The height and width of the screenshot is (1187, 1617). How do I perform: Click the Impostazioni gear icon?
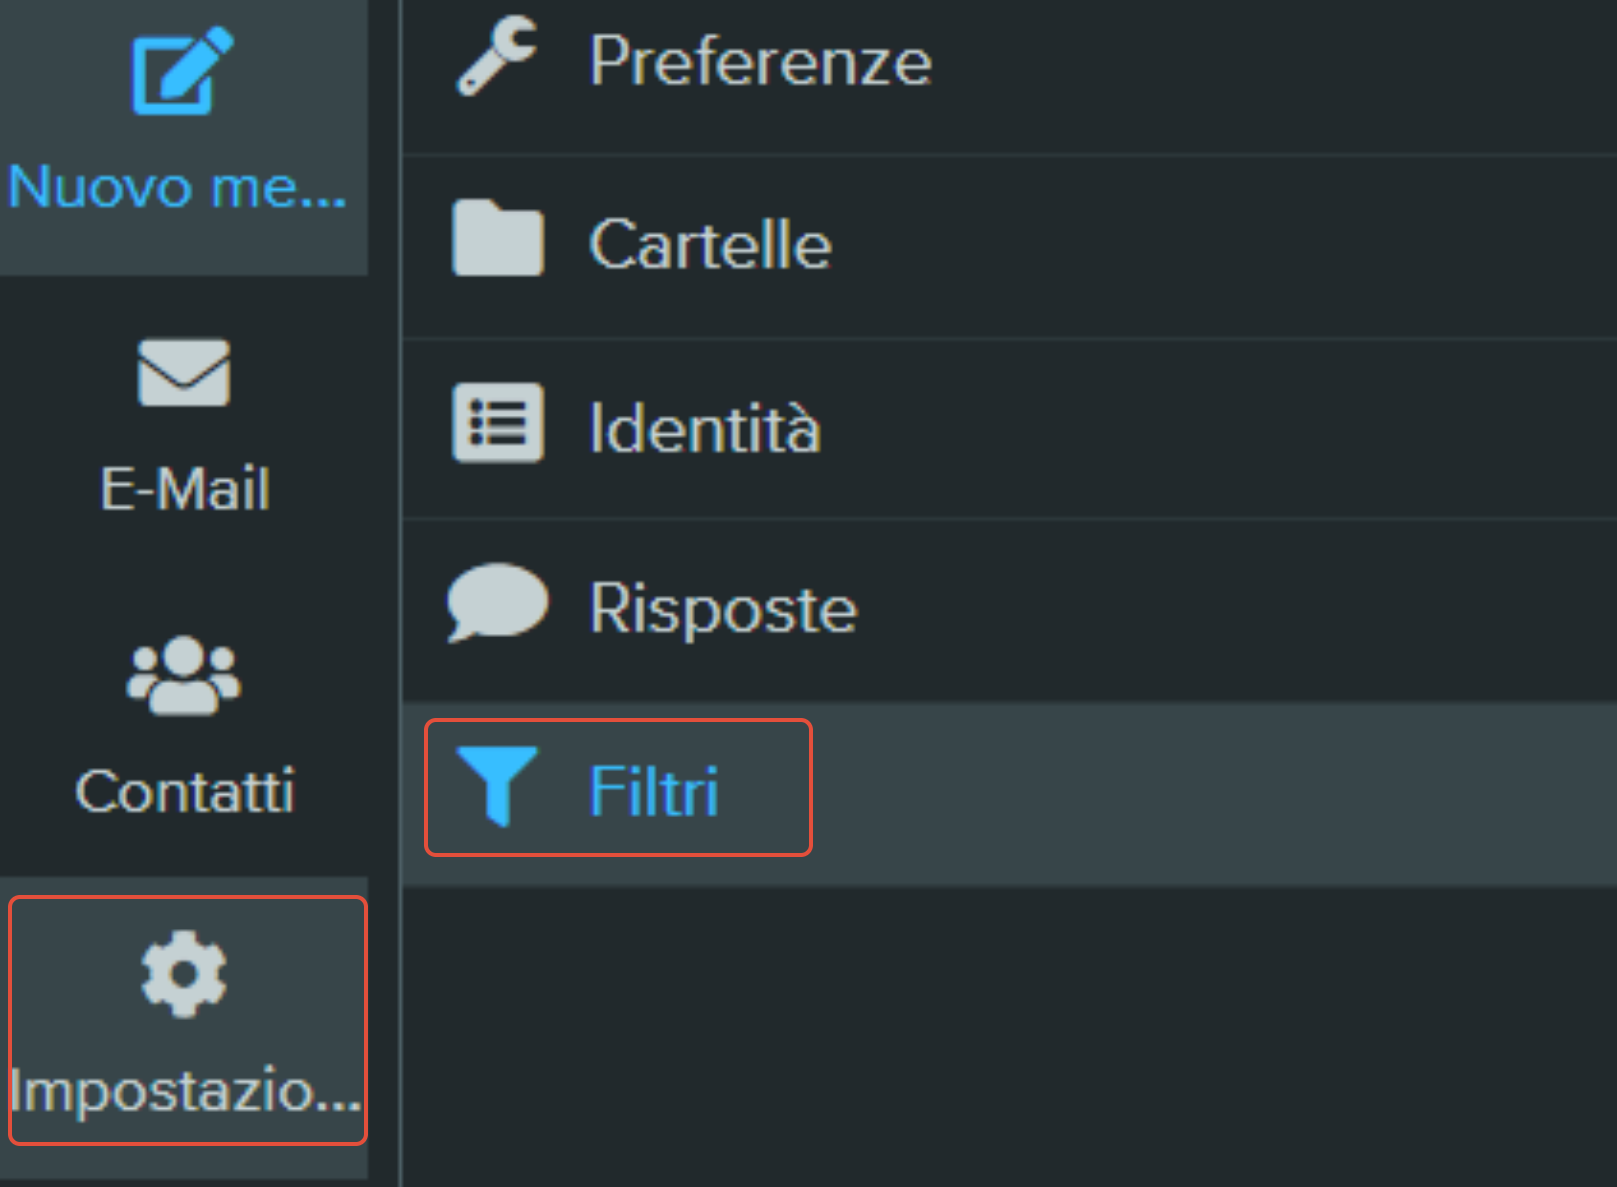[184, 974]
